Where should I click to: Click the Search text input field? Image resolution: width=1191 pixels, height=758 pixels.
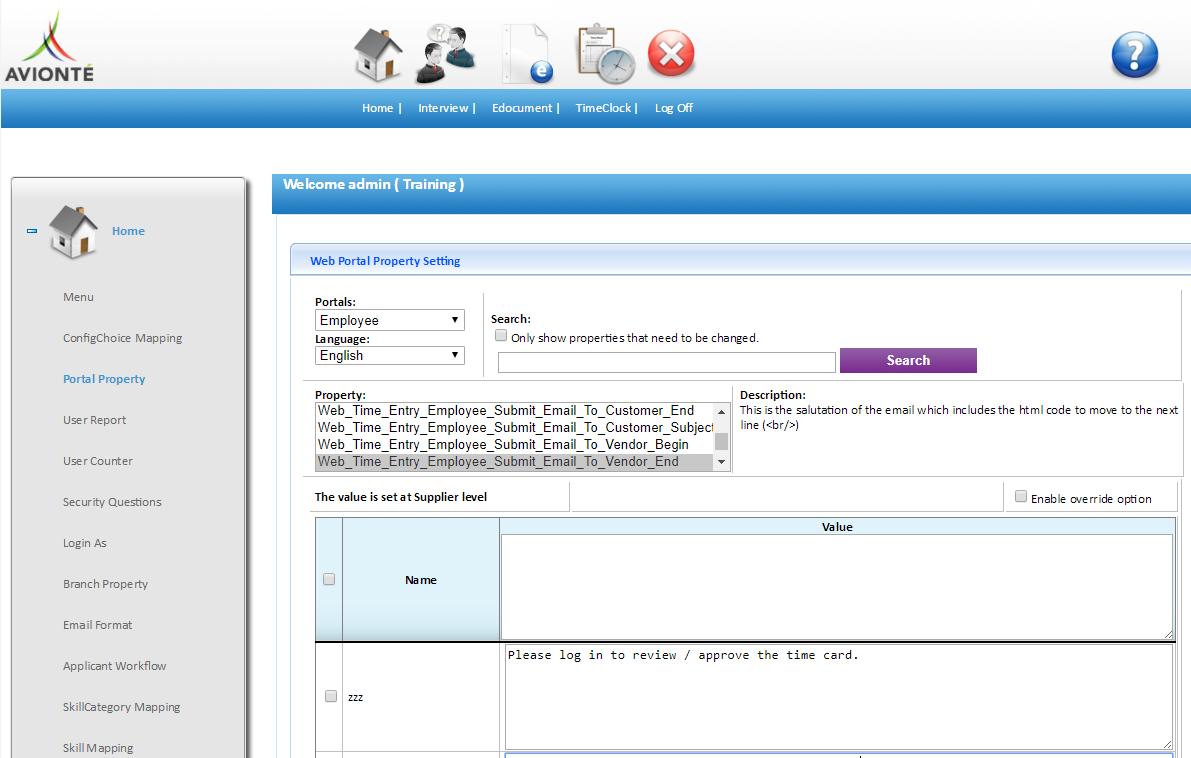[666, 362]
